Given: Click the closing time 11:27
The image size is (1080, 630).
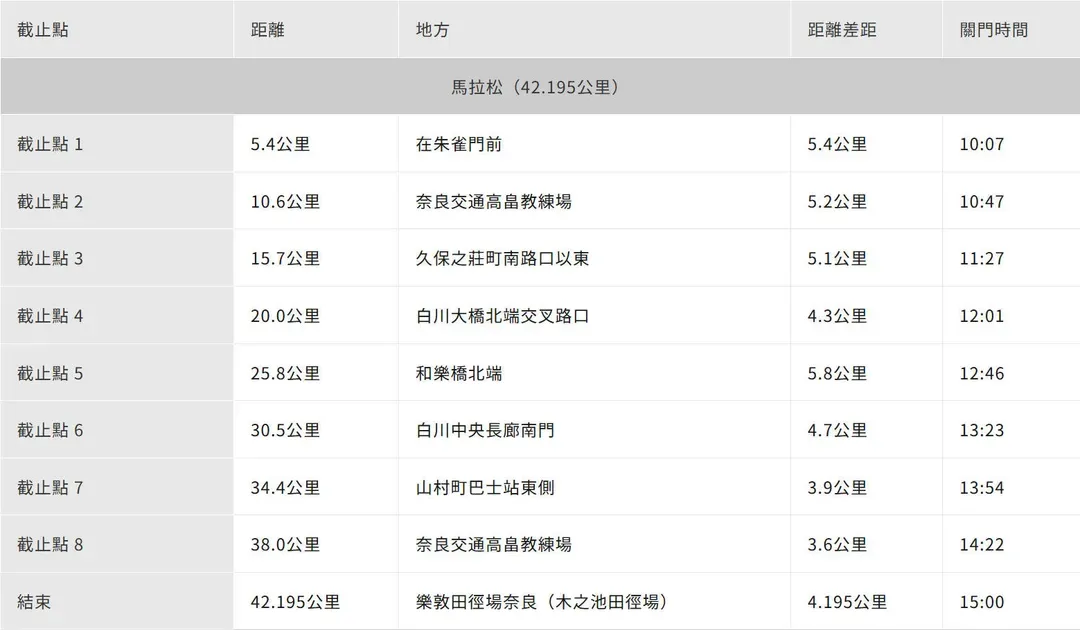Looking at the screenshot, I should (x=982, y=258).
